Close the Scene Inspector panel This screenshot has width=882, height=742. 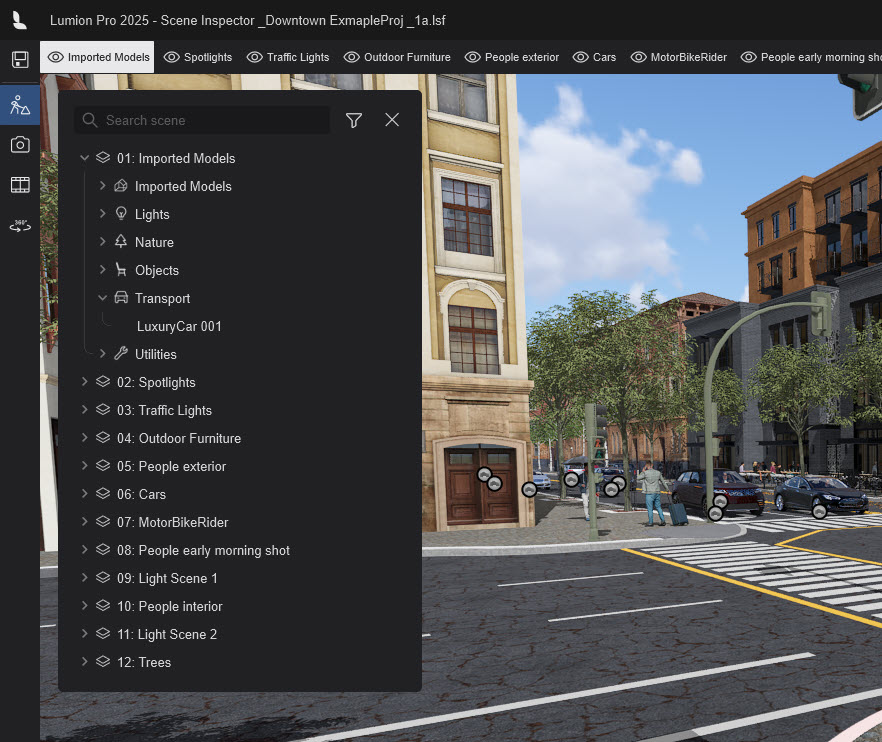392,120
